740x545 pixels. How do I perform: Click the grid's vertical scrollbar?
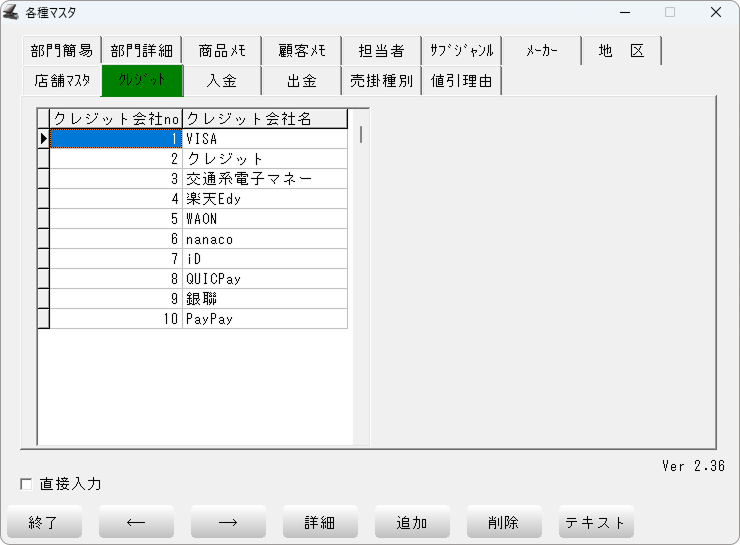(x=360, y=280)
